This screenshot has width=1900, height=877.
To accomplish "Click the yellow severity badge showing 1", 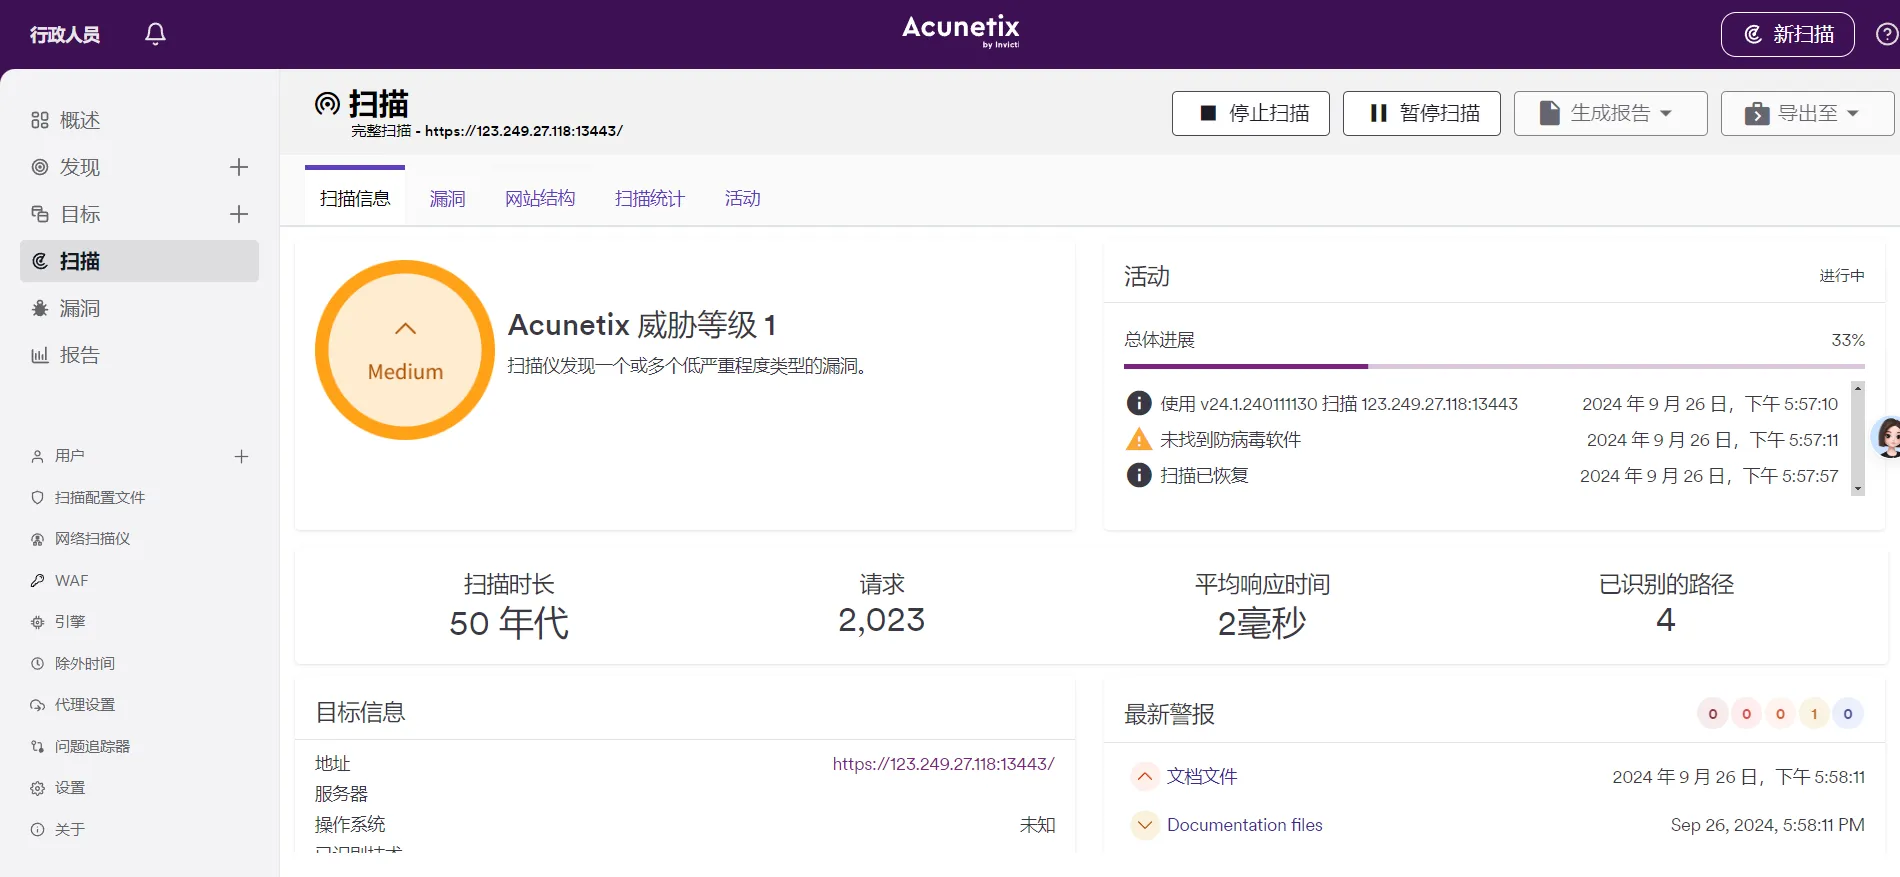I will pyautogui.click(x=1814, y=714).
